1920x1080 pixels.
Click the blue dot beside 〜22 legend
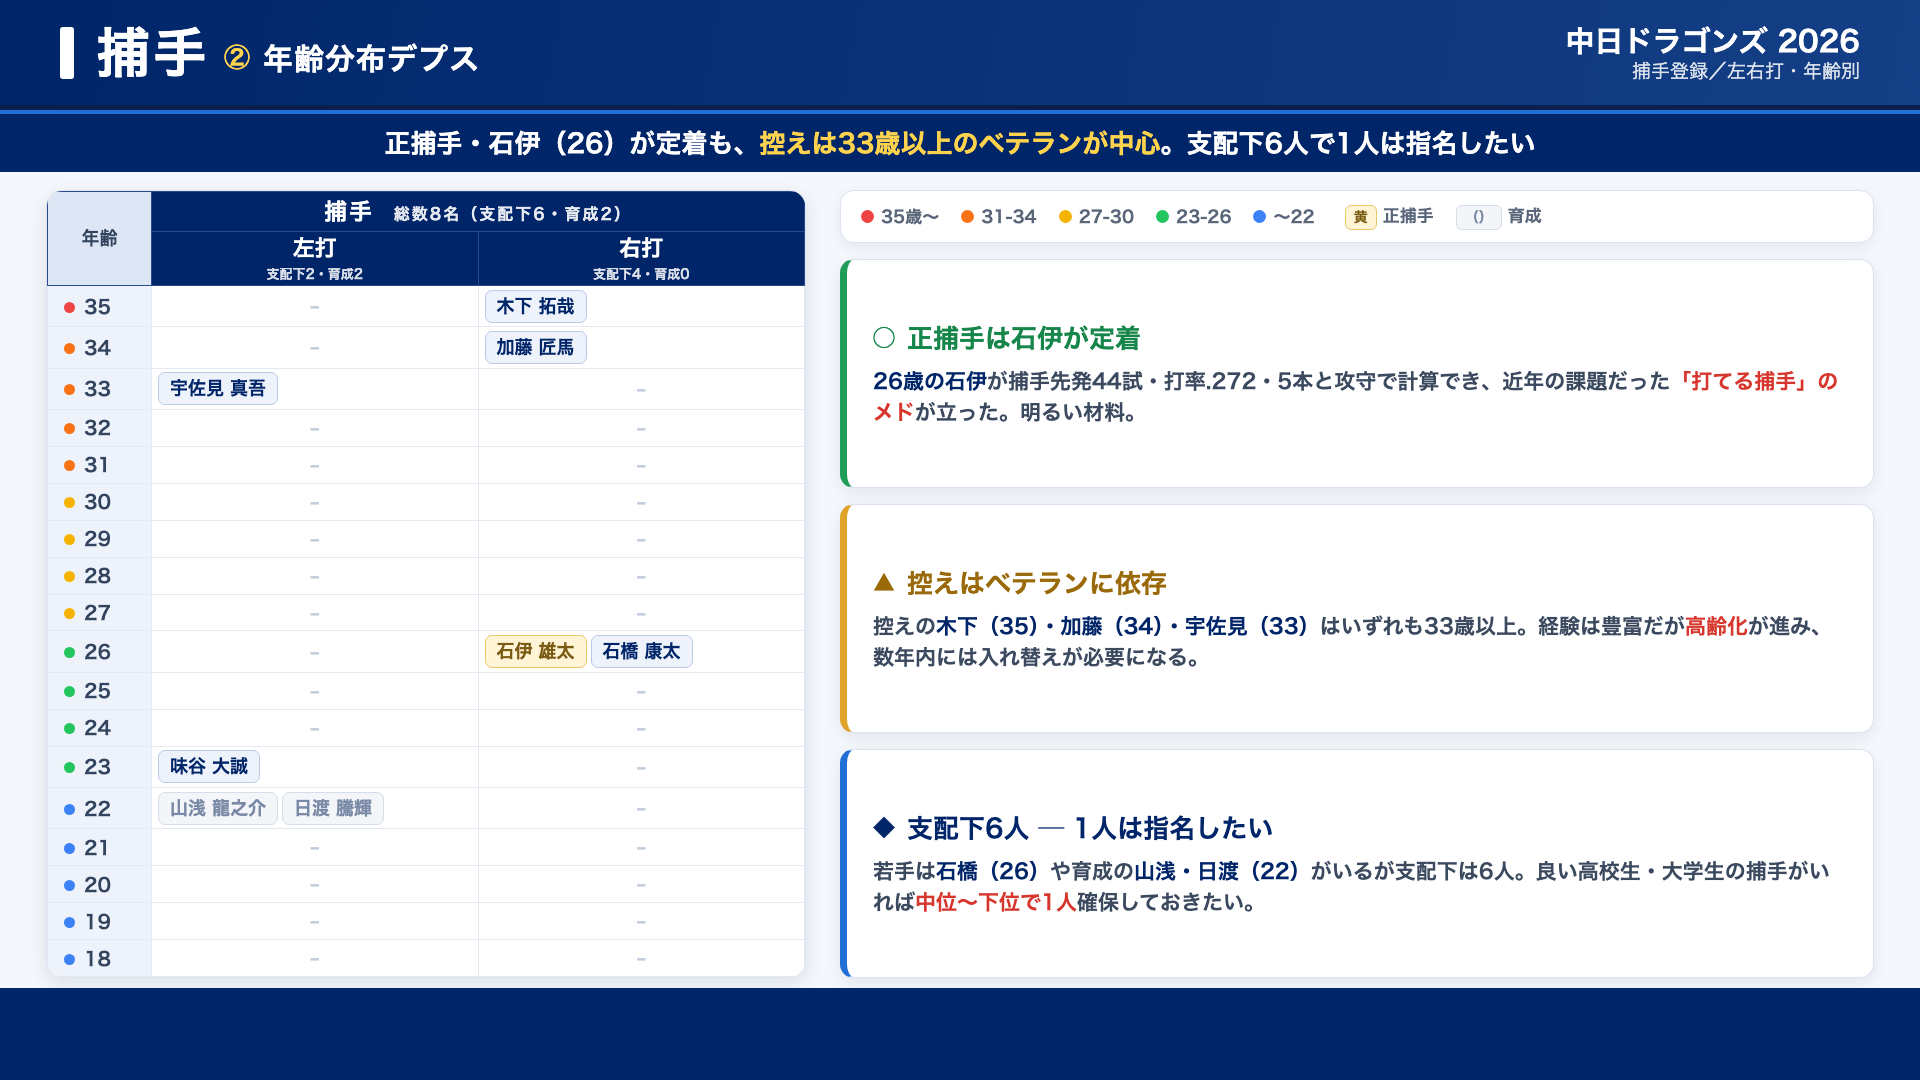pyautogui.click(x=1259, y=217)
